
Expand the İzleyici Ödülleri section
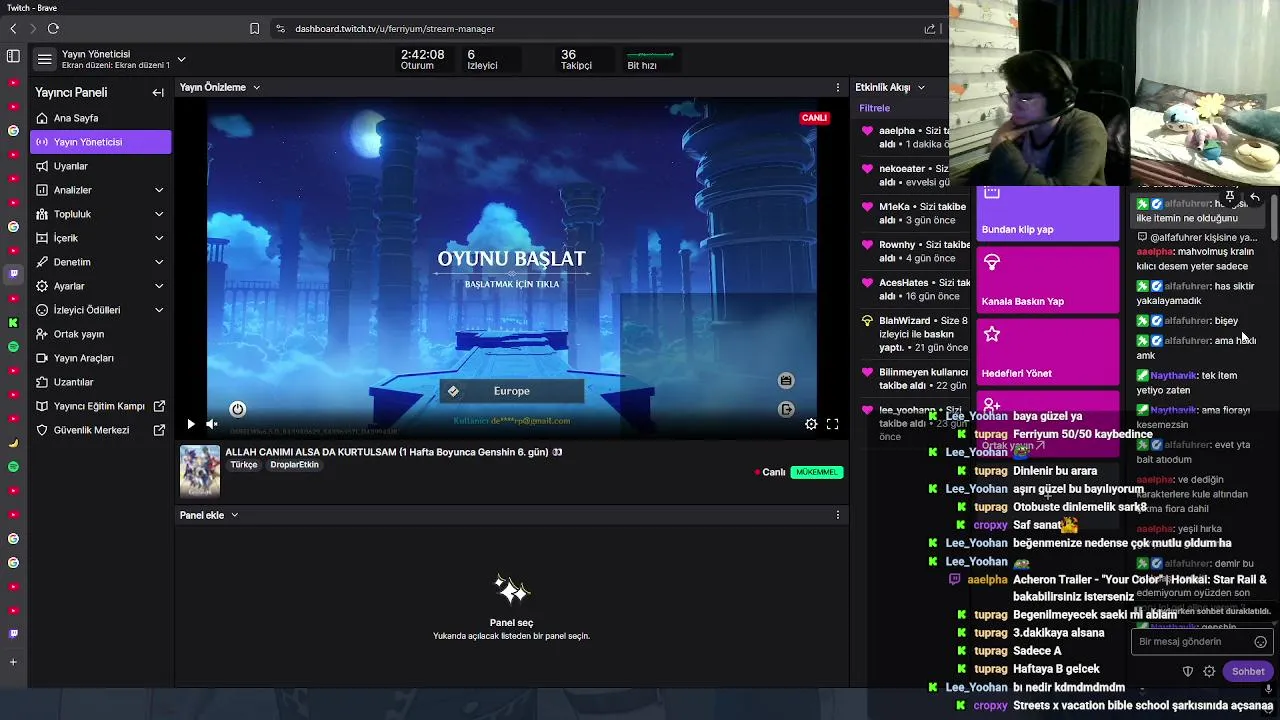(x=100, y=310)
